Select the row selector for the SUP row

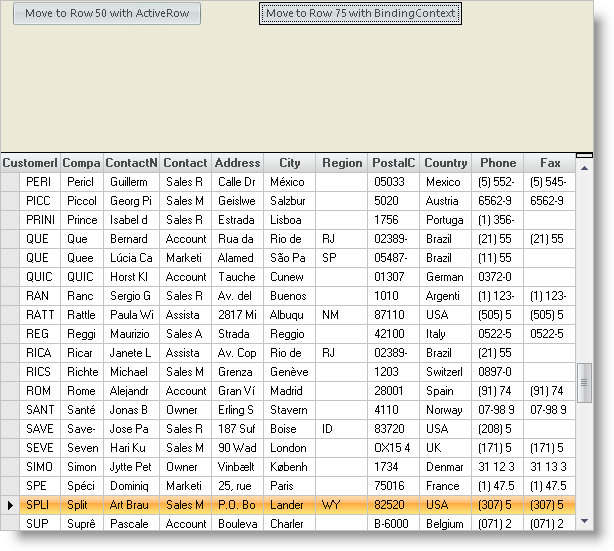pos(11,523)
